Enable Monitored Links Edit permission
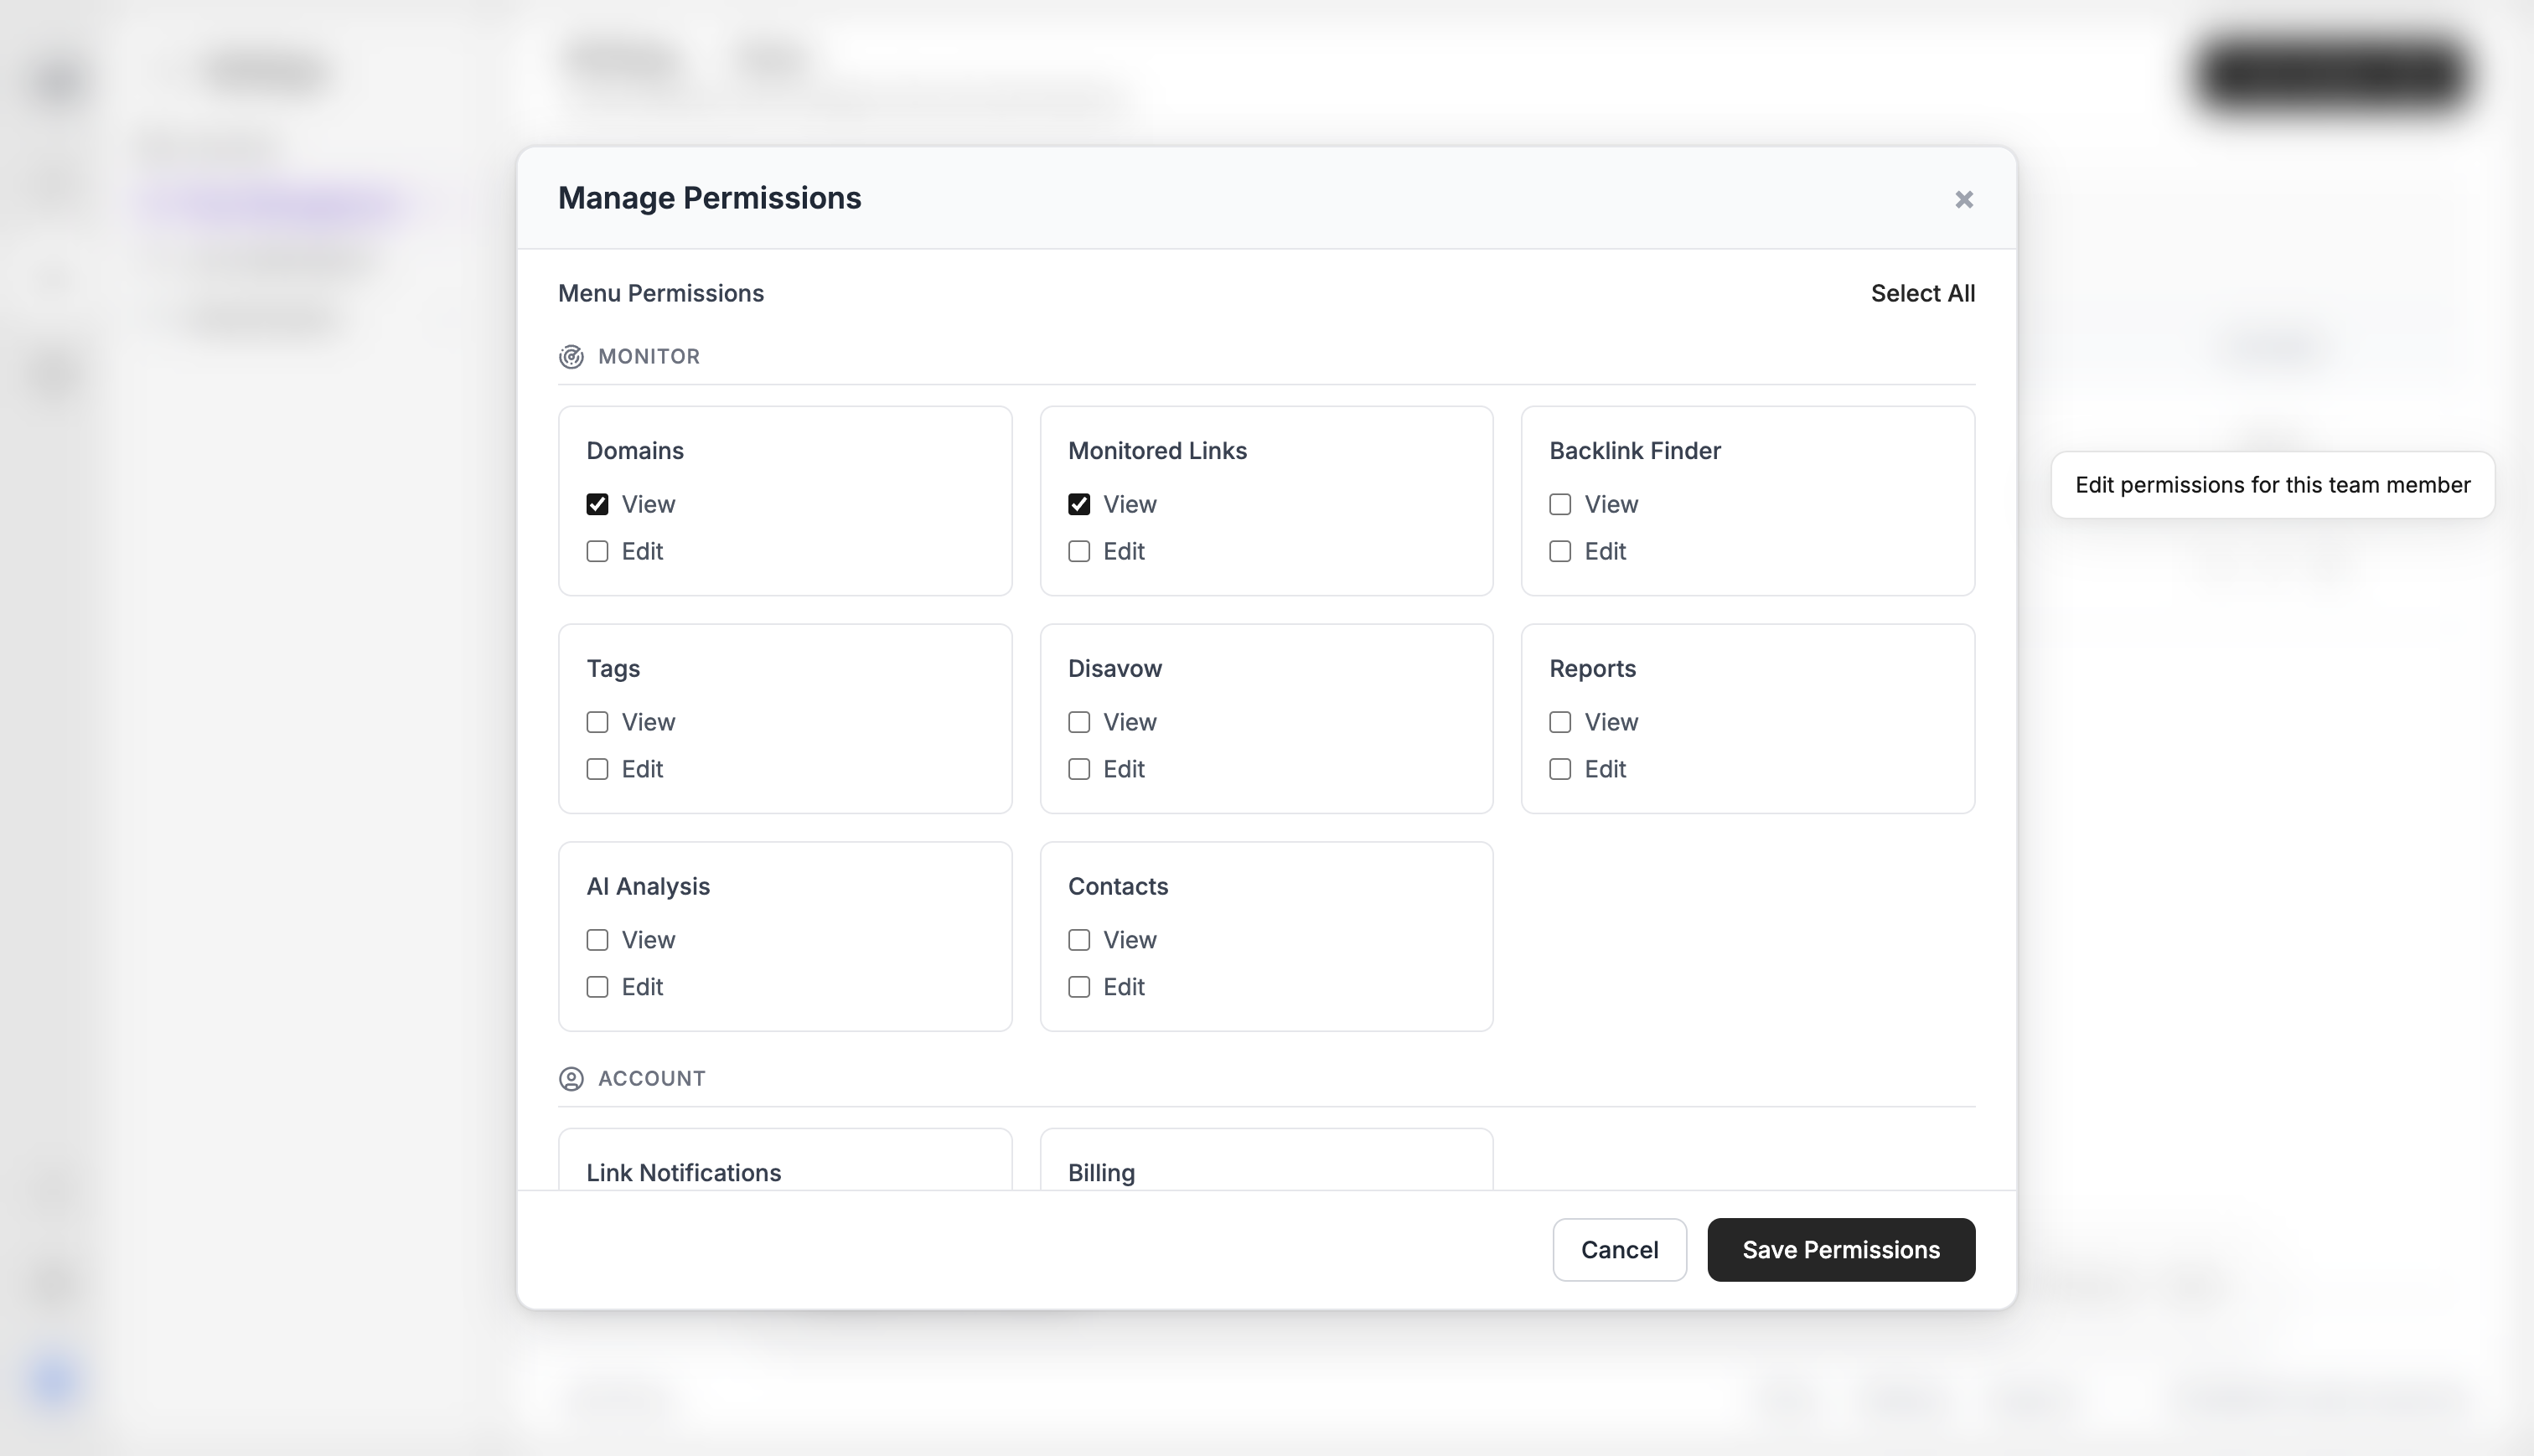This screenshot has width=2534, height=1456. (1079, 551)
